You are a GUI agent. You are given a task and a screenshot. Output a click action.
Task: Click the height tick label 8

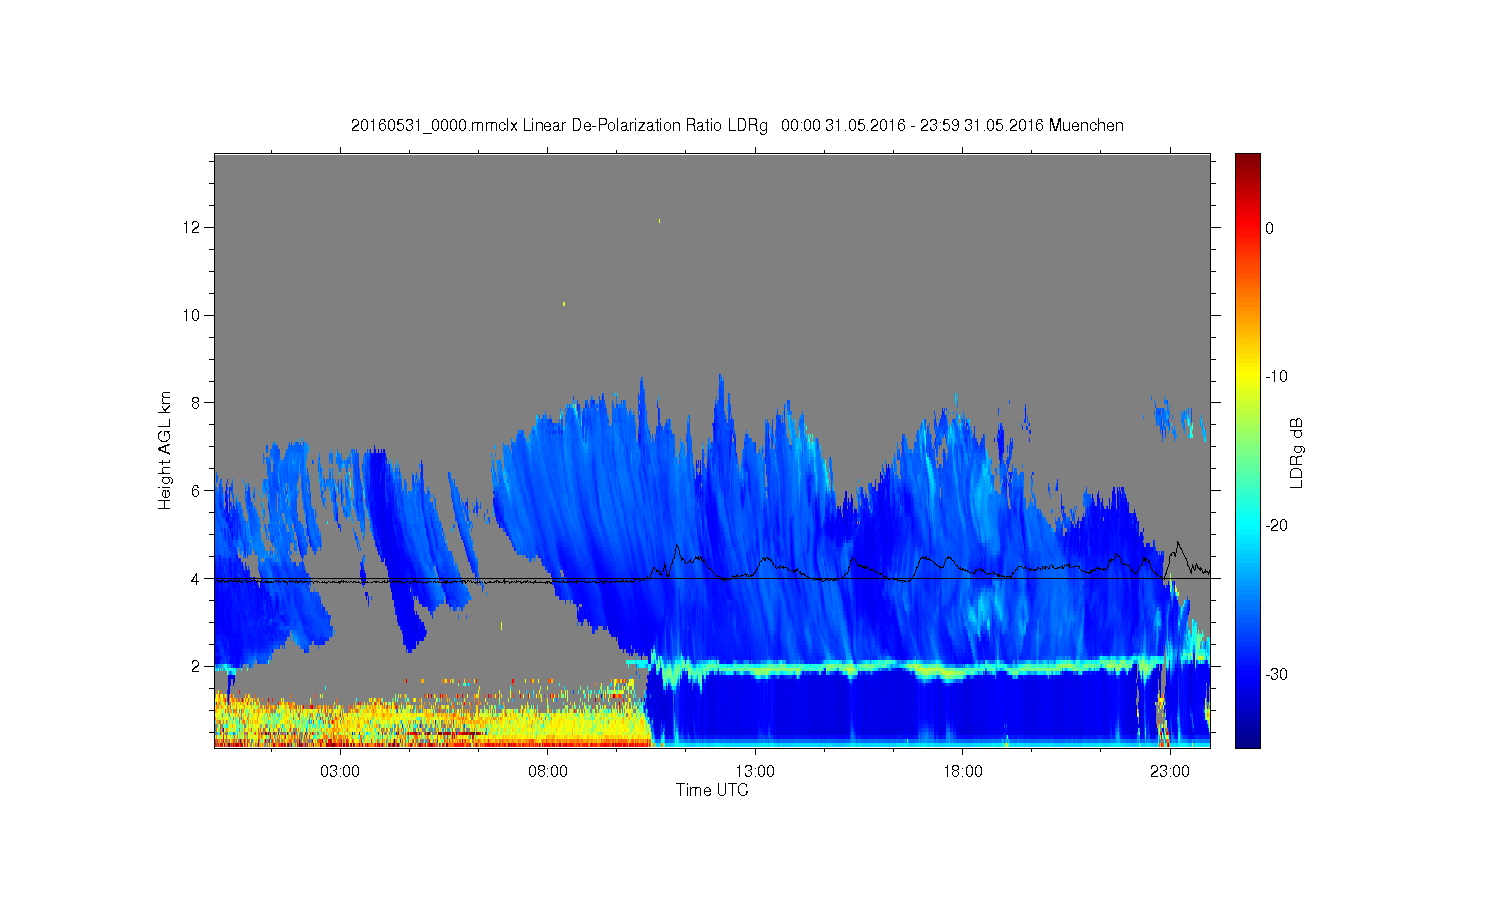pos(197,403)
